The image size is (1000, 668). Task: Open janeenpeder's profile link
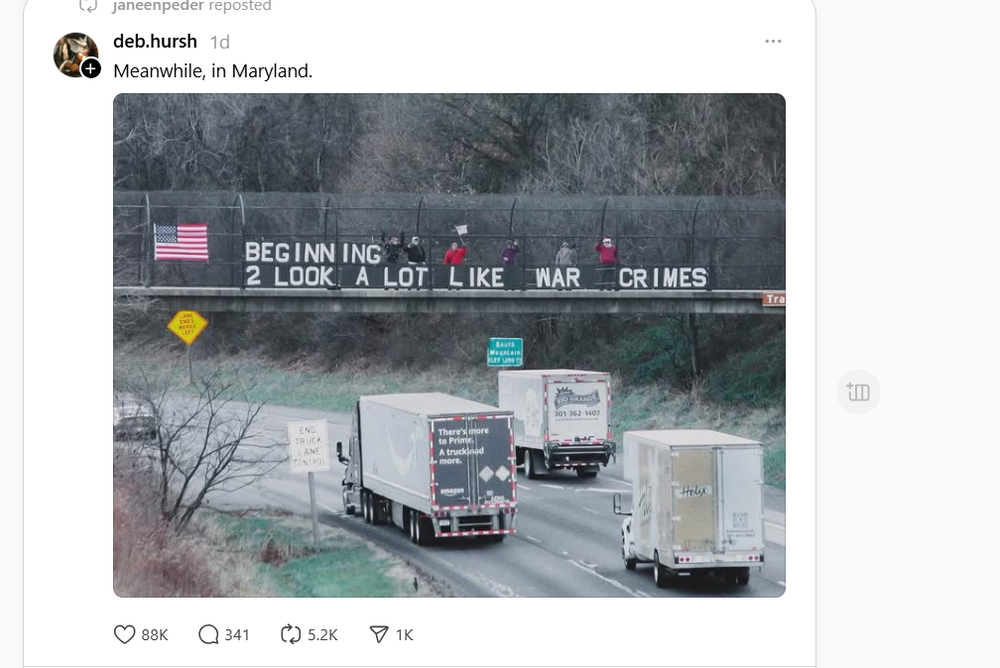pyautogui.click(x=154, y=6)
